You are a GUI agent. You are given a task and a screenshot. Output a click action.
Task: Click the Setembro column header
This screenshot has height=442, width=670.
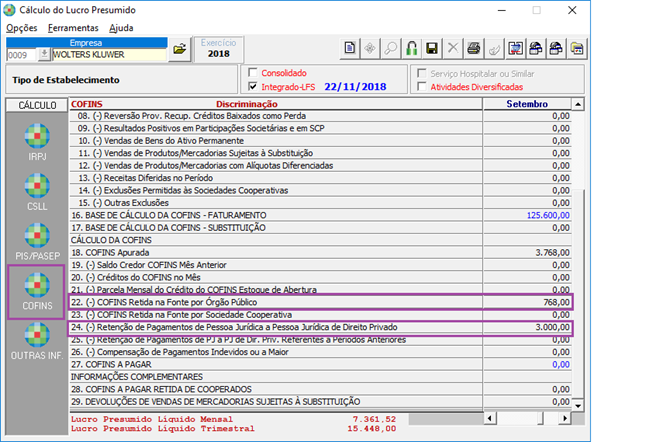point(527,104)
